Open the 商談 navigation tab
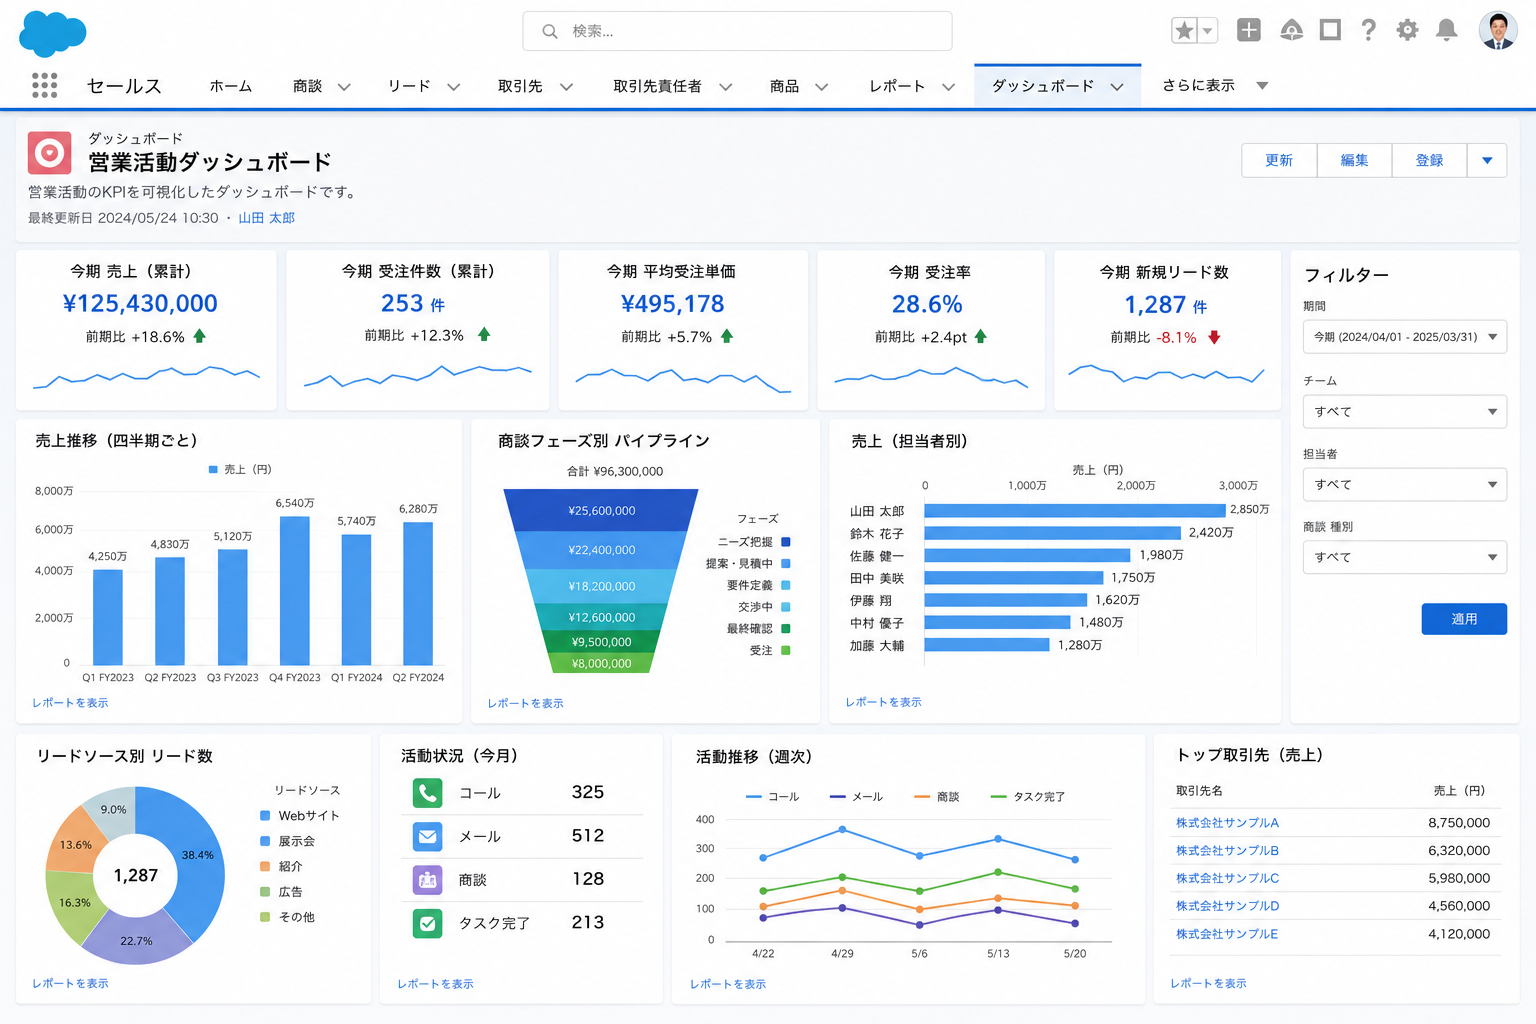The width and height of the screenshot is (1536, 1024). tap(307, 86)
